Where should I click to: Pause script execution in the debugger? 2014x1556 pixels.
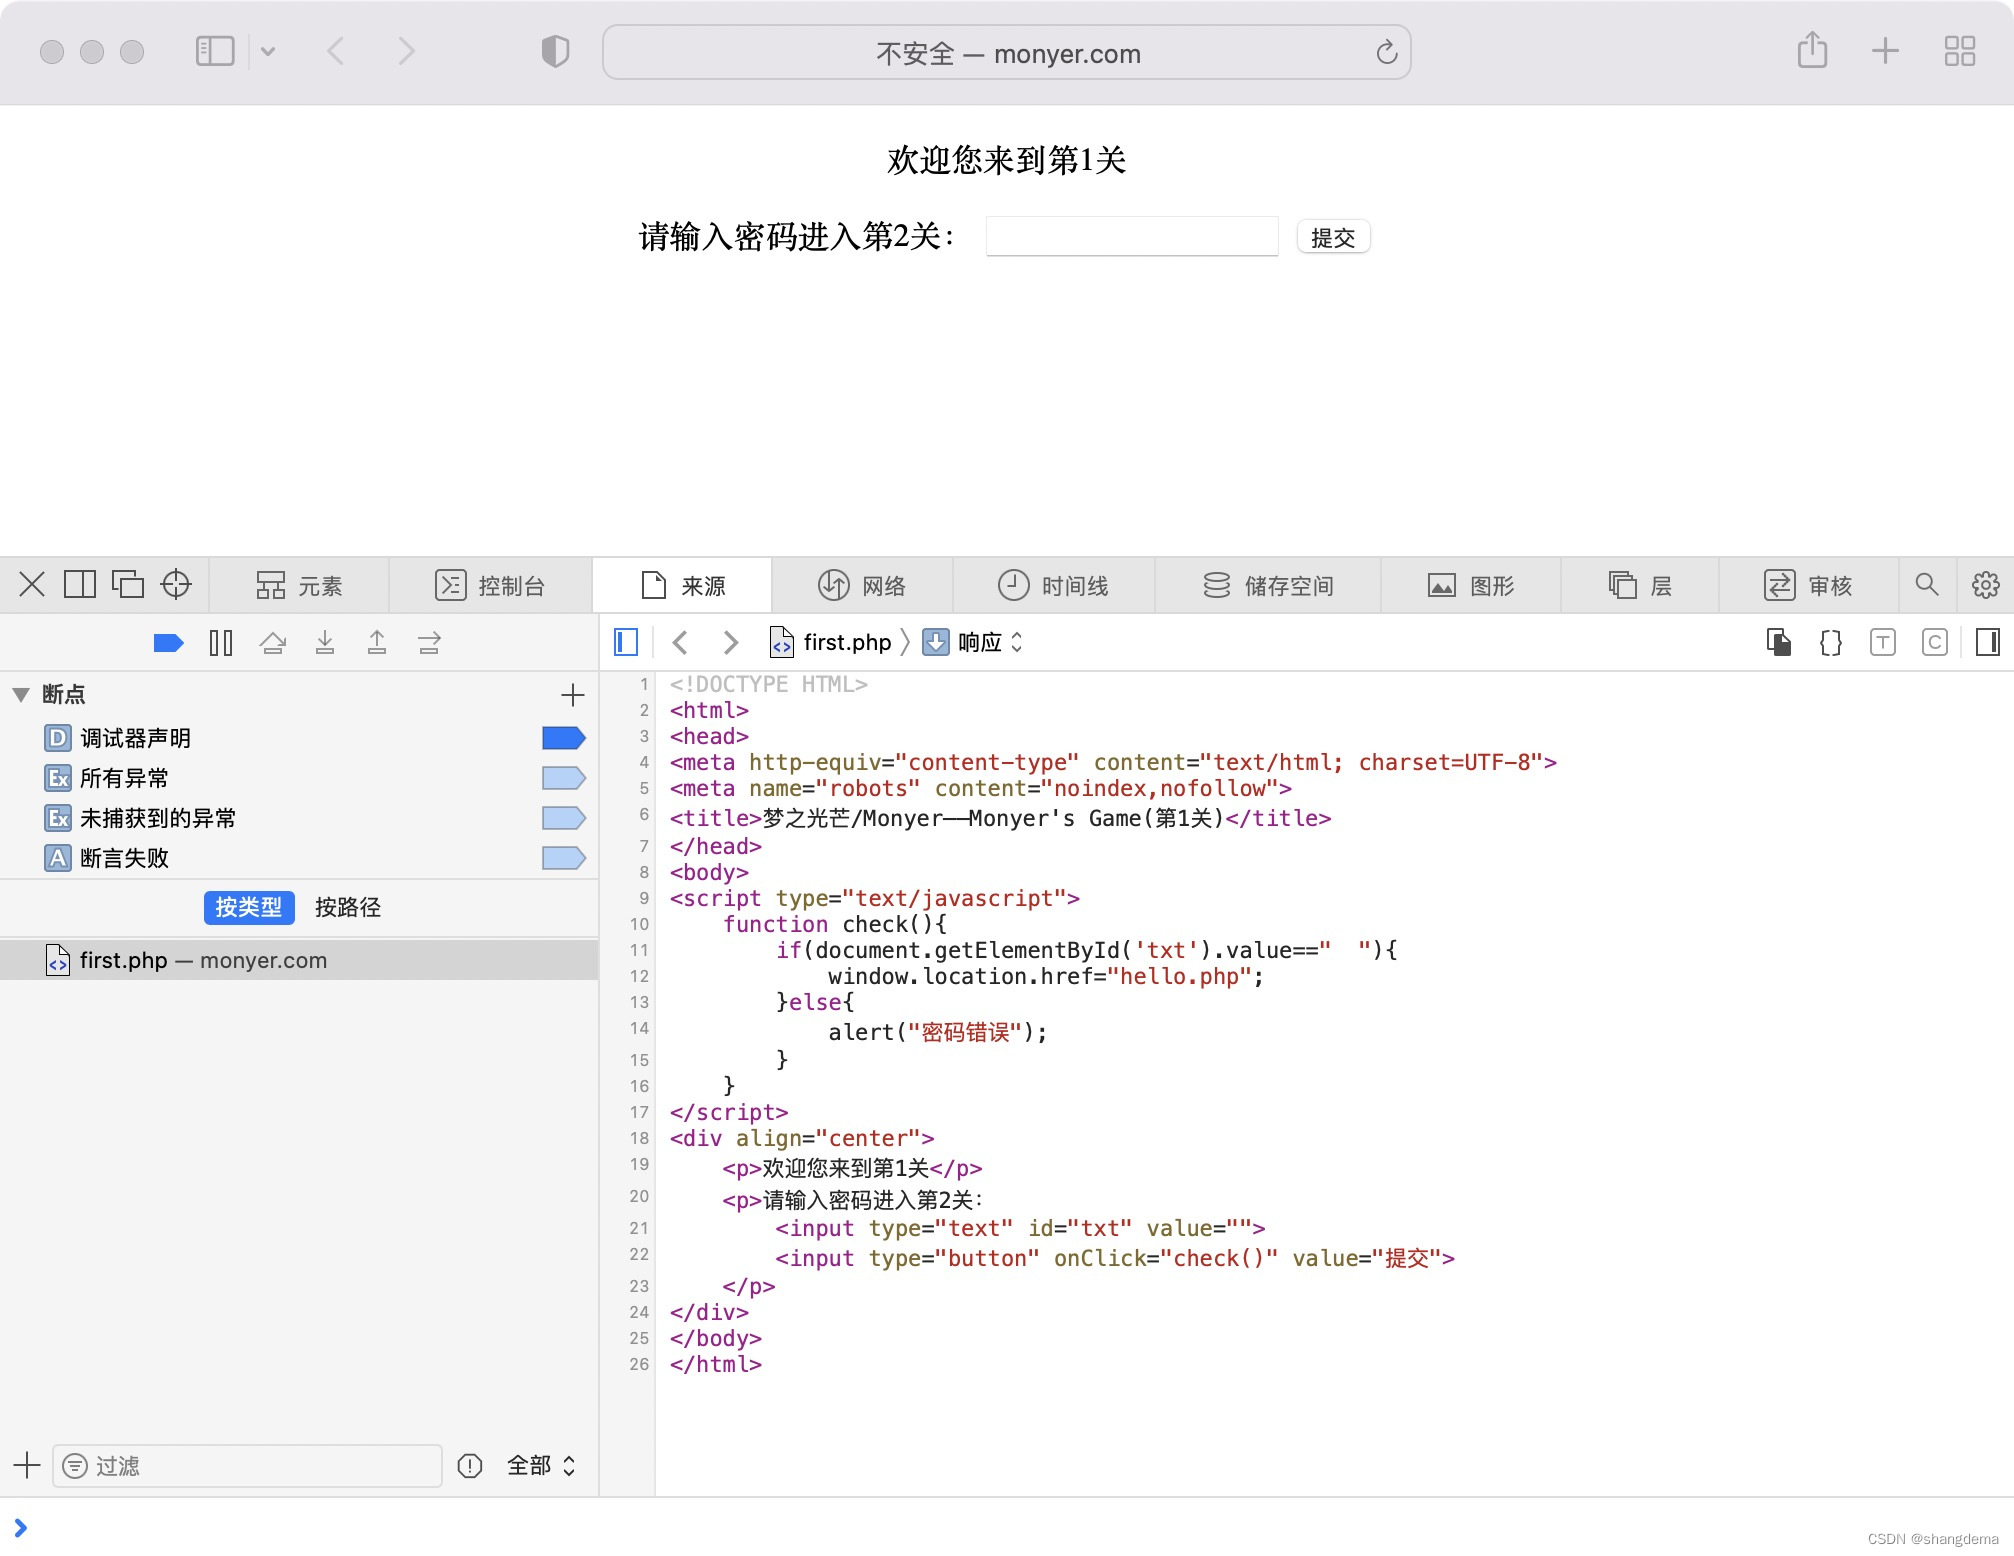(x=221, y=642)
